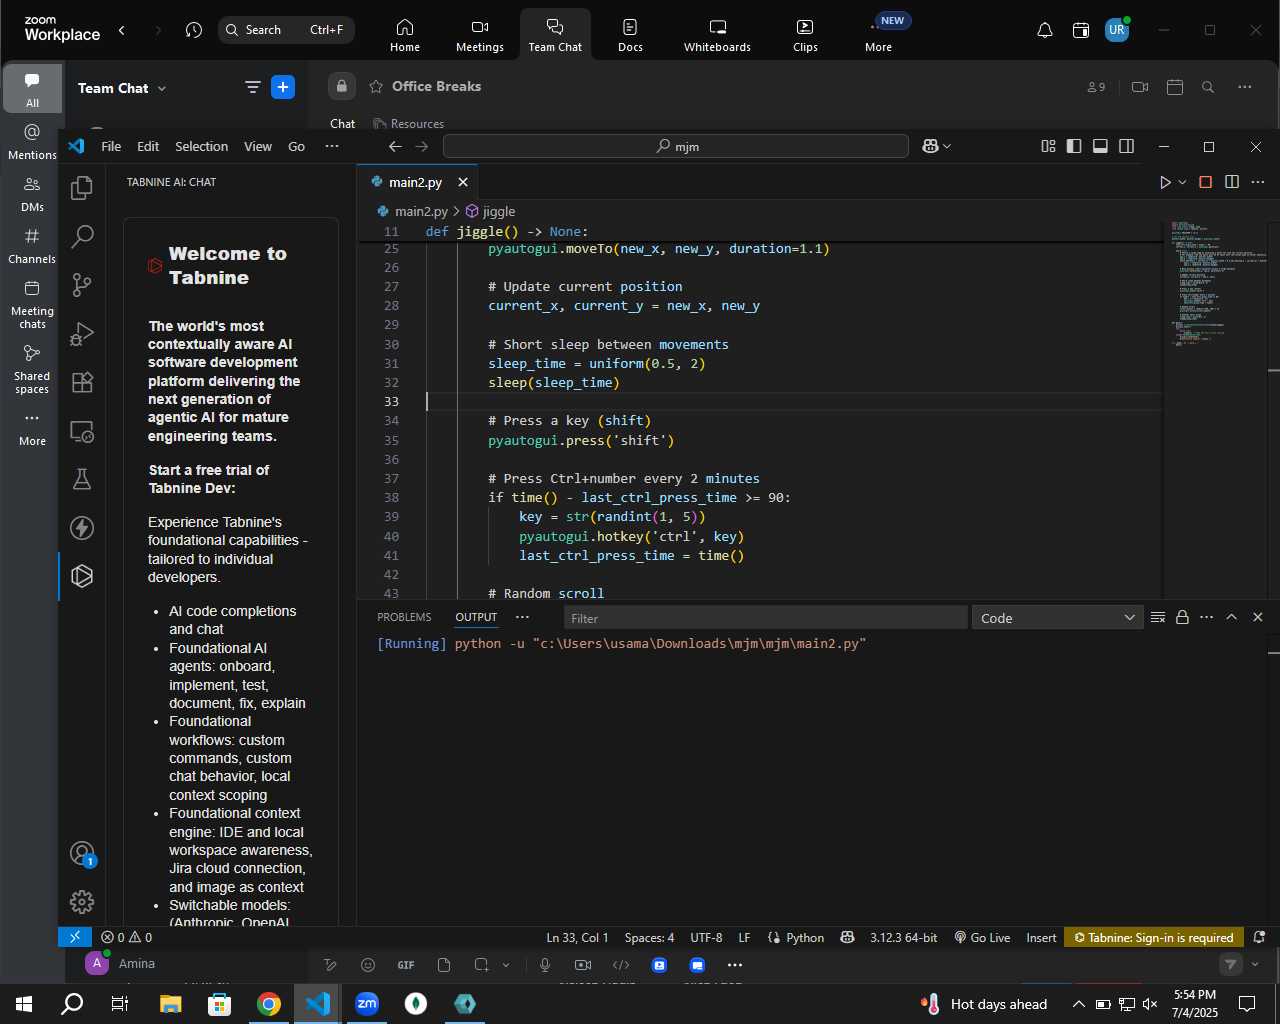
Task: Open run button dropdown arrow
Action: 1182,182
